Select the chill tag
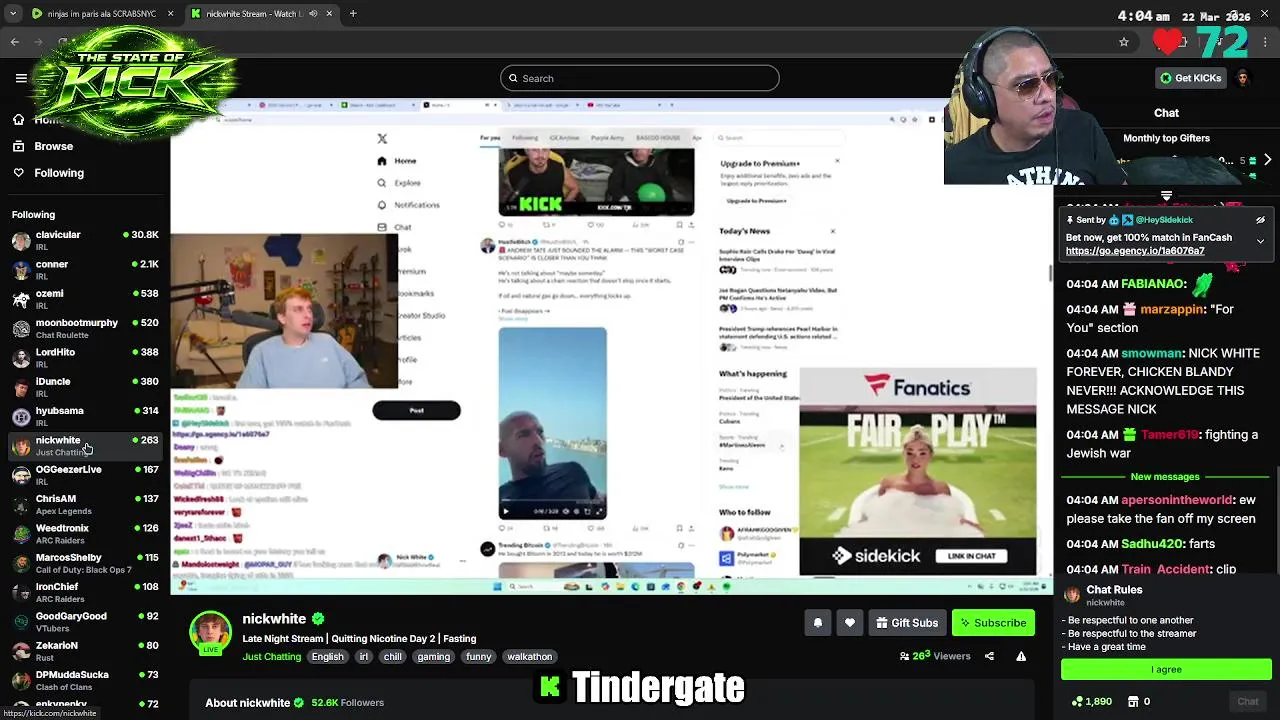Image resolution: width=1280 pixels, height=720 pixels. click(x=393, y=657)
